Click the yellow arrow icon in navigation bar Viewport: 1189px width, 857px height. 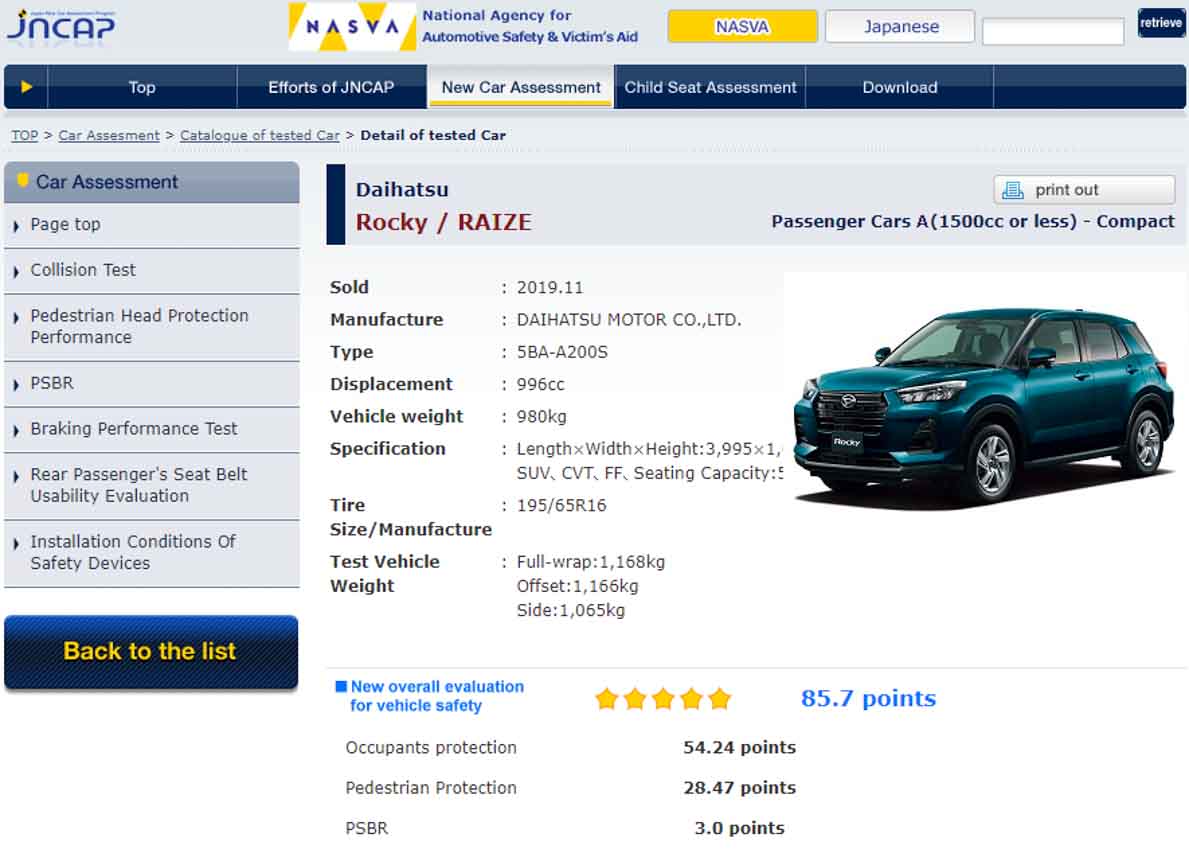(26, 87)
